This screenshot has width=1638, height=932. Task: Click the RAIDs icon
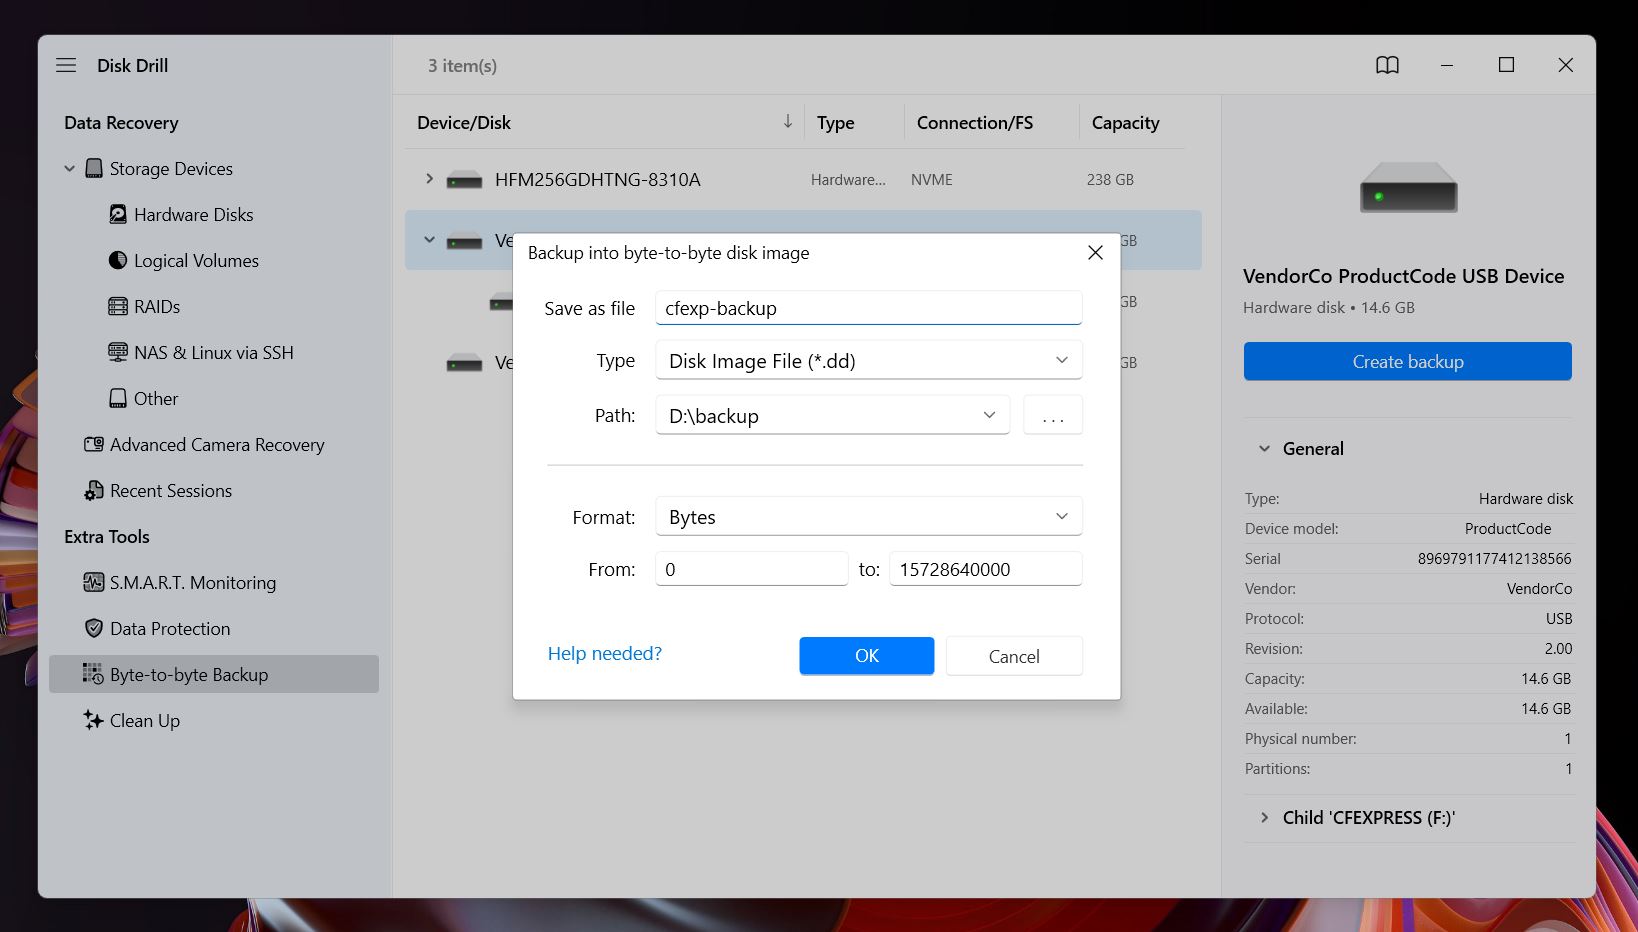pyautogui.click(x=118, y=306)
